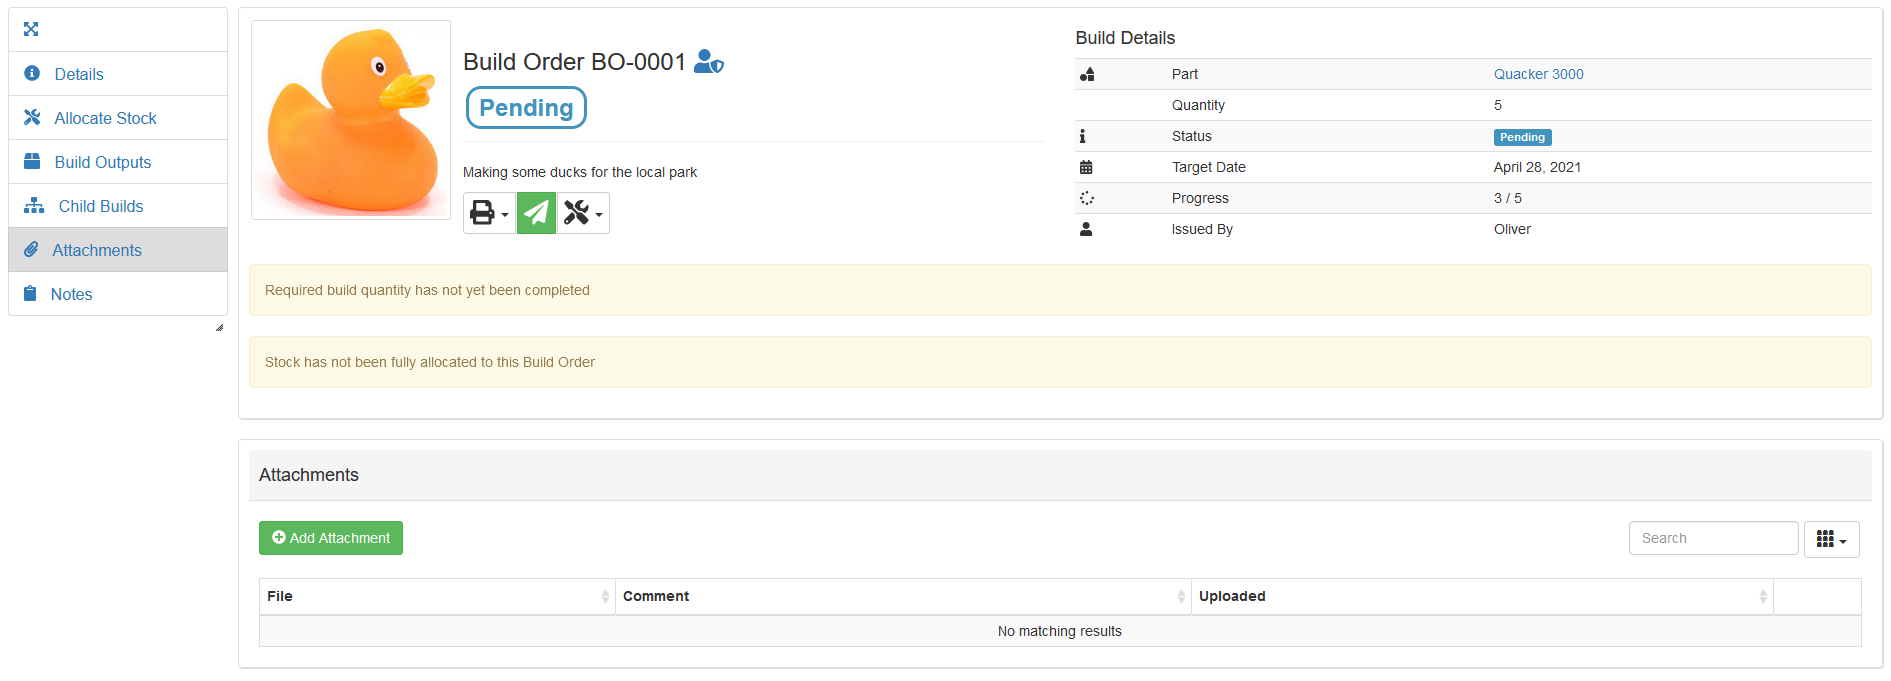Click the Build Outputs box icon
The height and width of the screenshot is (681, 1891).
point(32,162)
